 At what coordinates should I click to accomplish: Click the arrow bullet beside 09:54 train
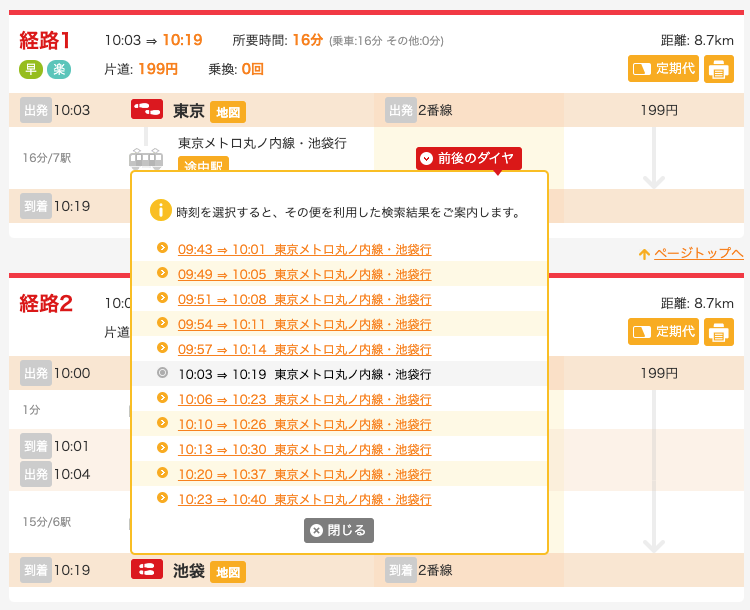tap(163, 322)
